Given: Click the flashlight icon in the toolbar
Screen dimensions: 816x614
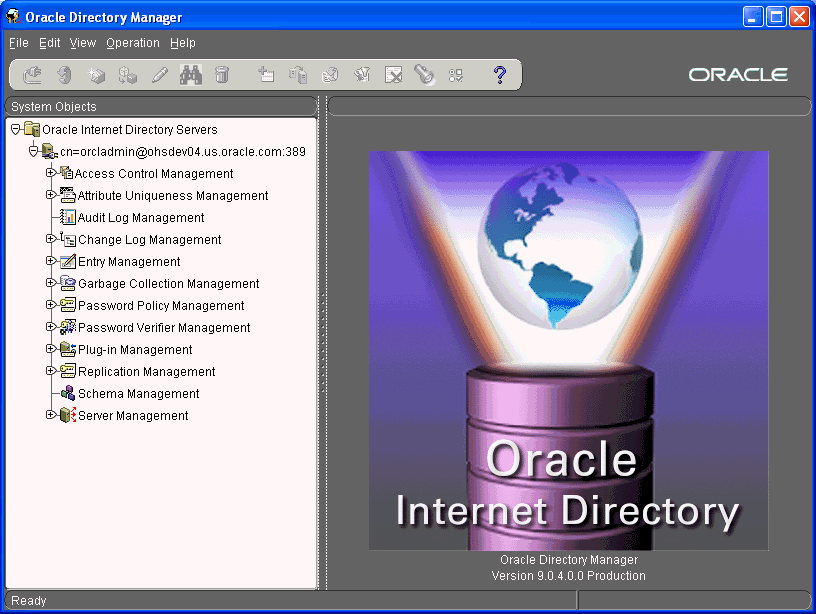Looking at the screenshot, I should [424, 74].
